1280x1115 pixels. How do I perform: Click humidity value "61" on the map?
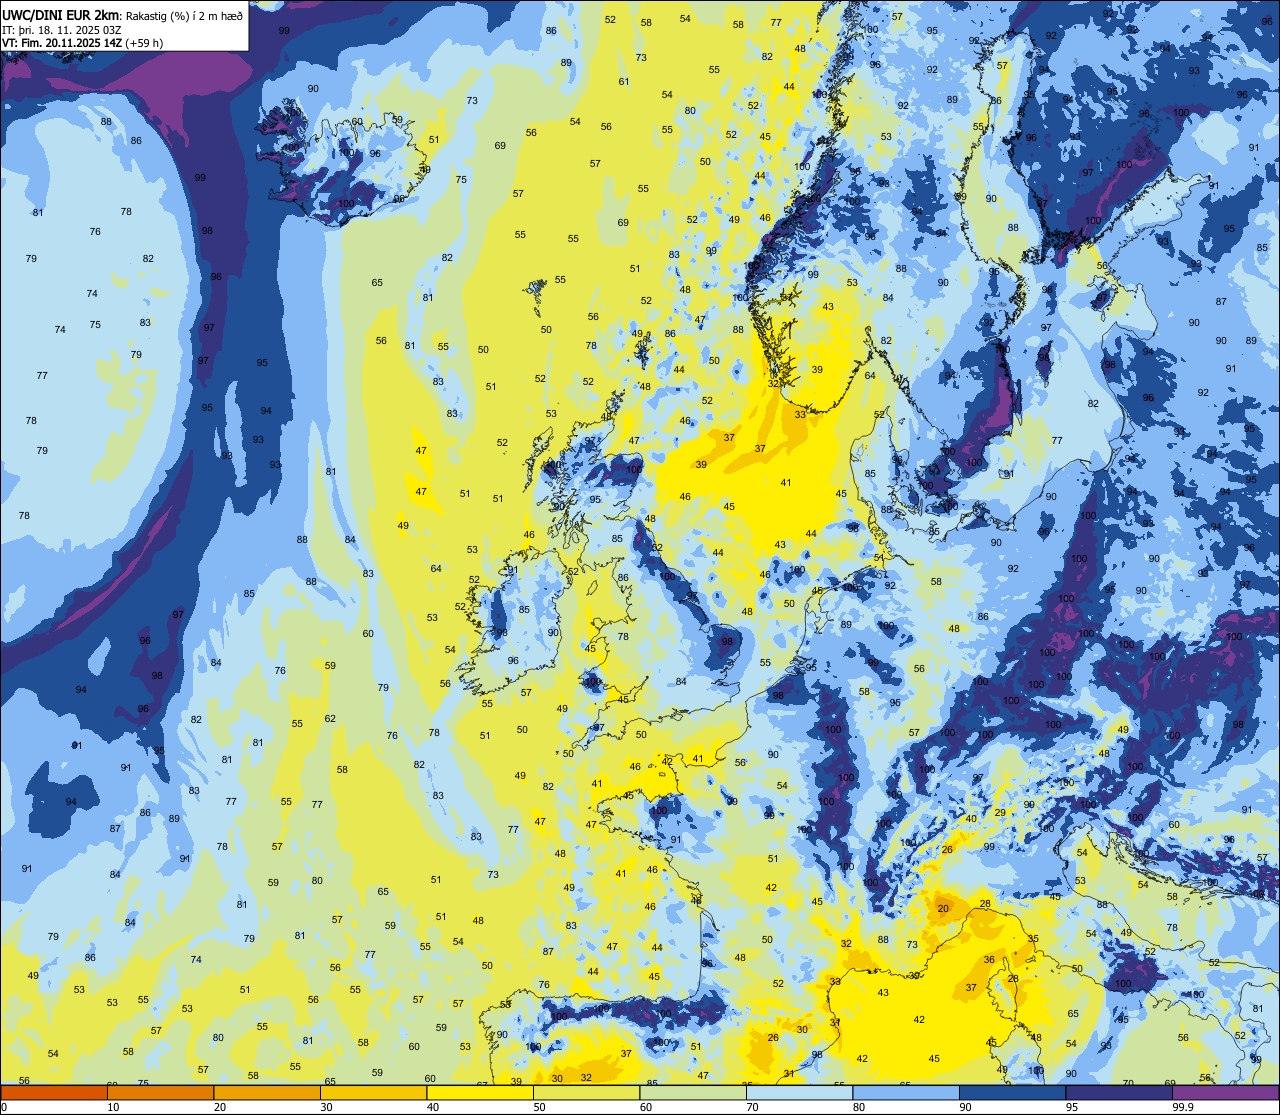[x=624, y=81]
